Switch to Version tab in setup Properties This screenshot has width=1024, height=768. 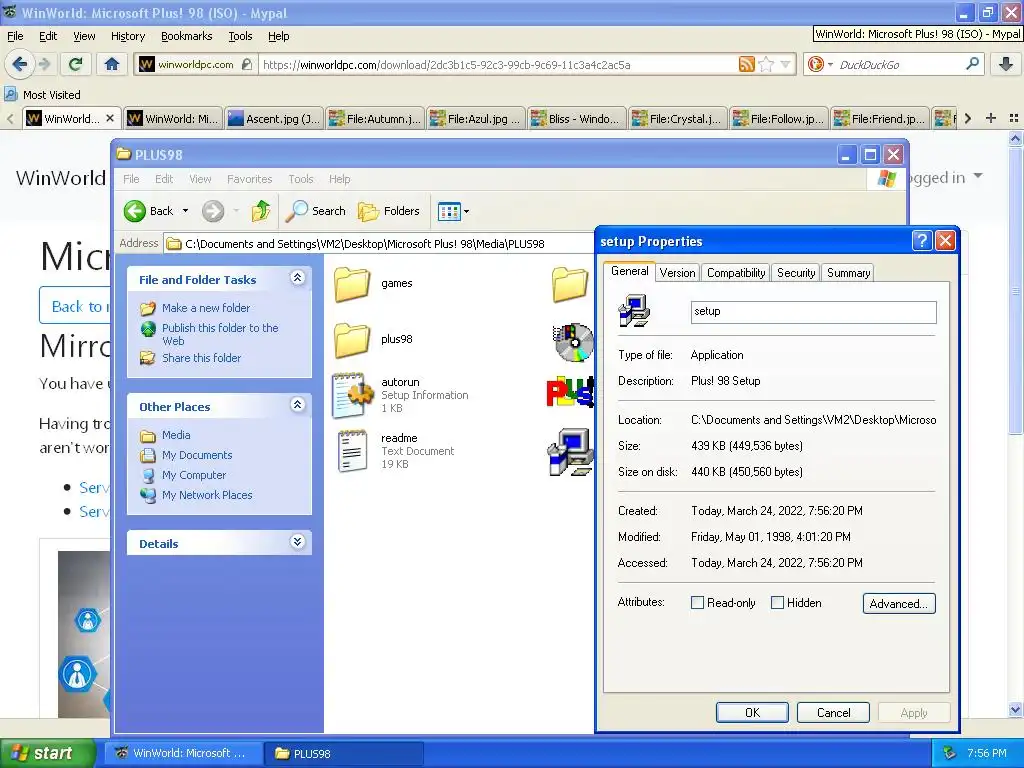pyautogui.click(x=677, y=273)
